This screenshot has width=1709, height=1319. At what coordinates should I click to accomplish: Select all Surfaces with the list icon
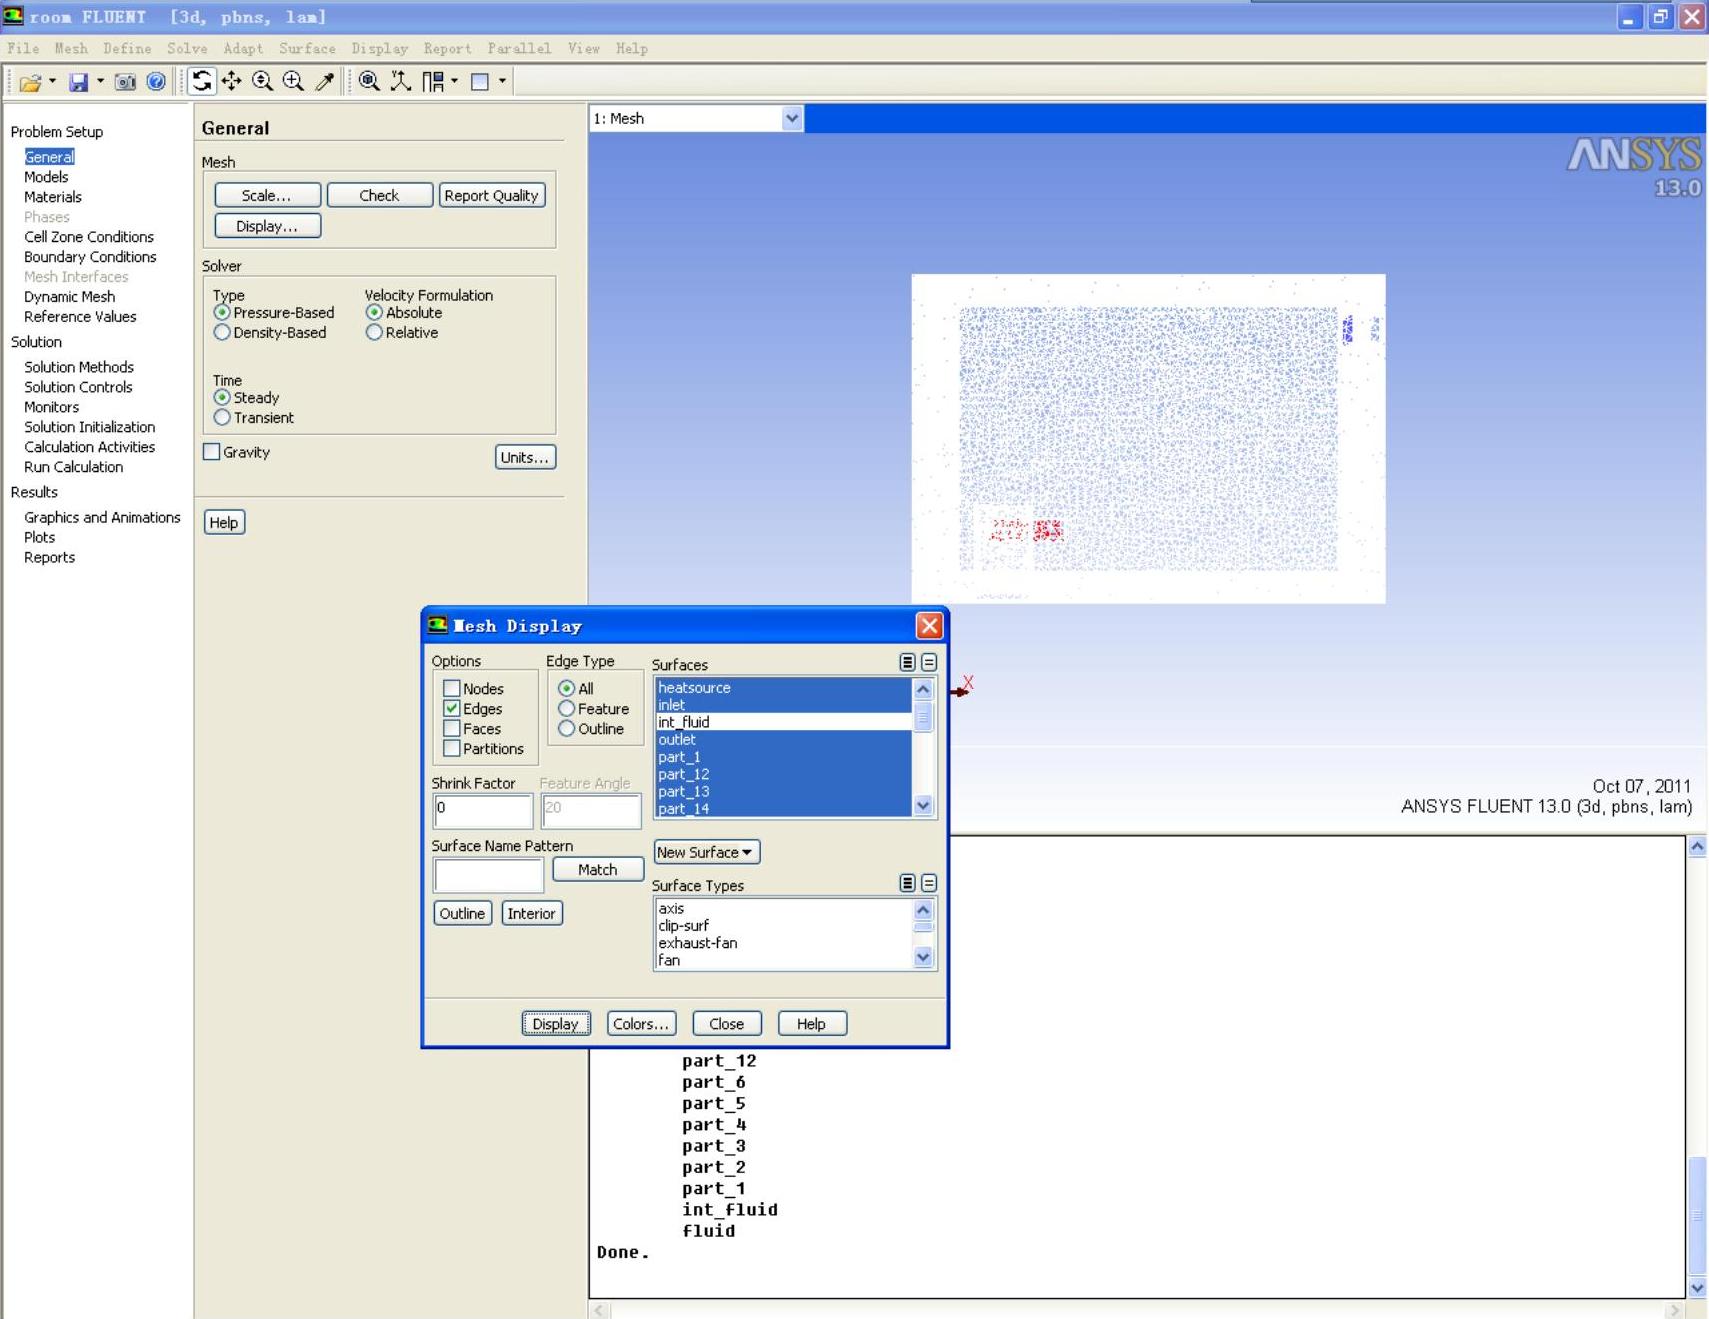tap(907, 662)
